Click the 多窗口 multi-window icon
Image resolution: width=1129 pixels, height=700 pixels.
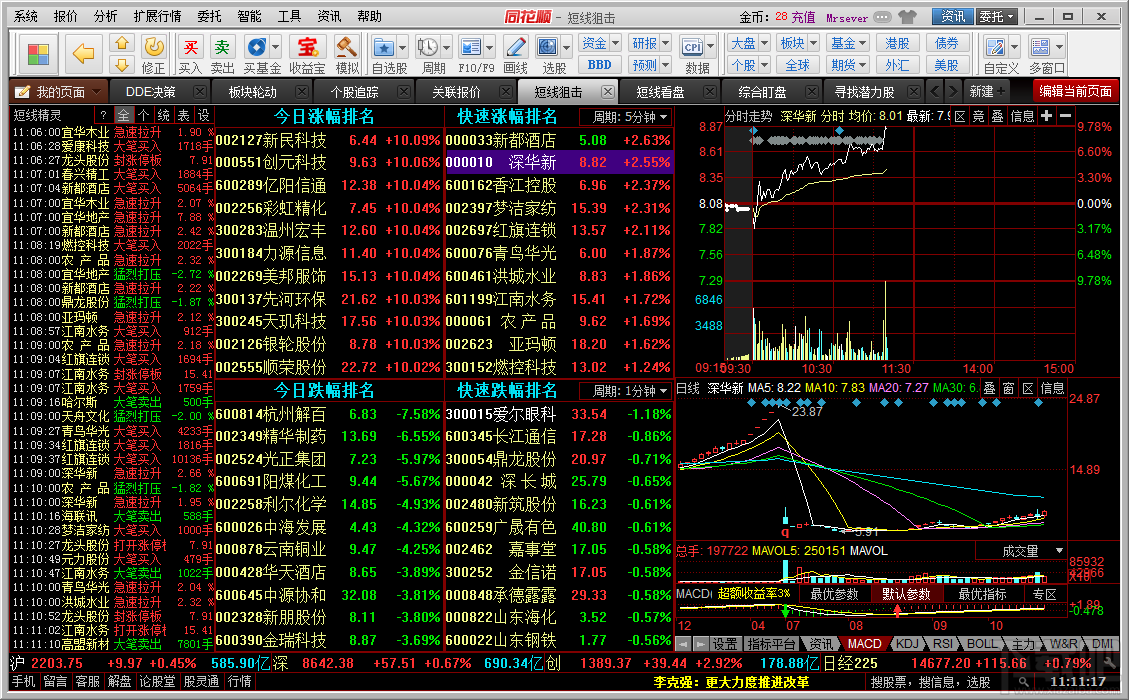point(1040,48)
